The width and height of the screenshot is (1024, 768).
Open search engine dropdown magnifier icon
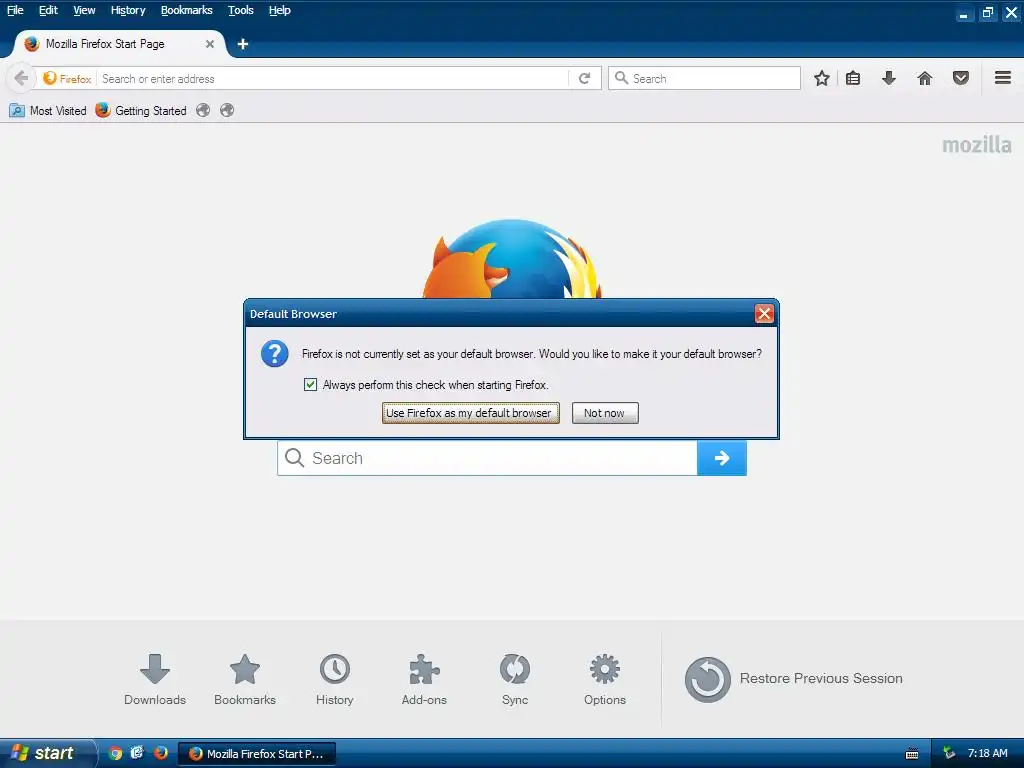pos(621,78)
